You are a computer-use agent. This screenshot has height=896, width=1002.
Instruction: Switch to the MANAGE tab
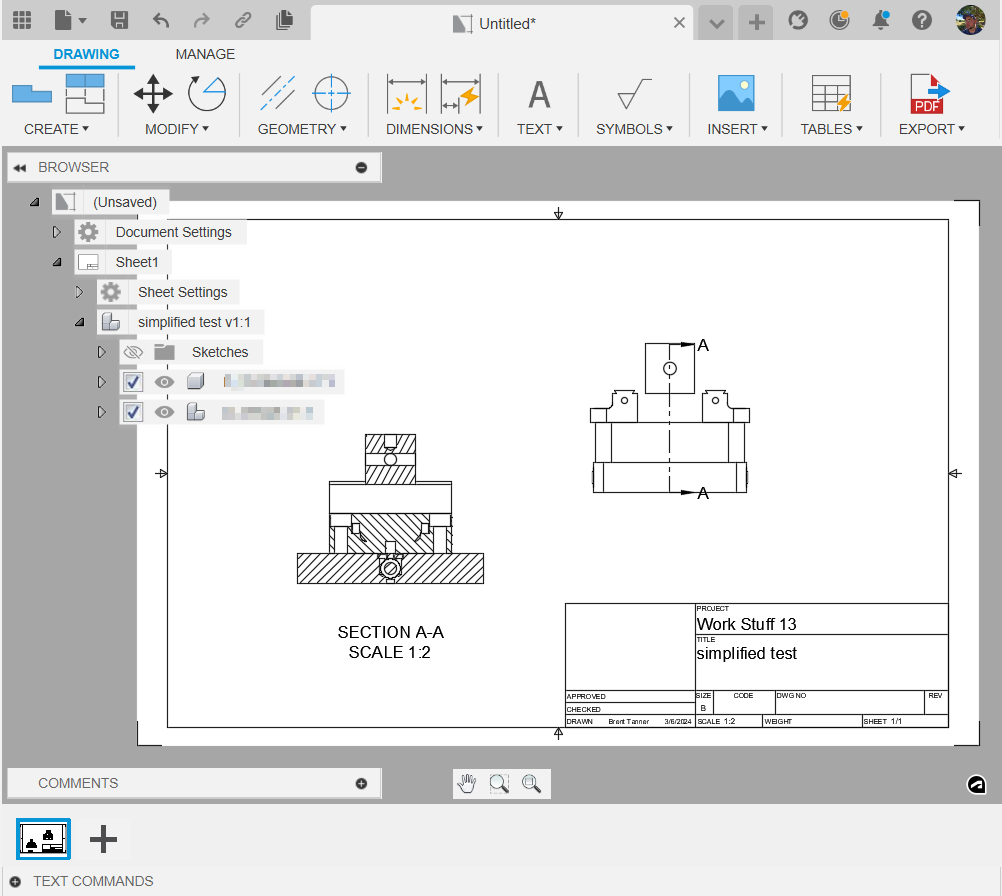coord(205,54)
